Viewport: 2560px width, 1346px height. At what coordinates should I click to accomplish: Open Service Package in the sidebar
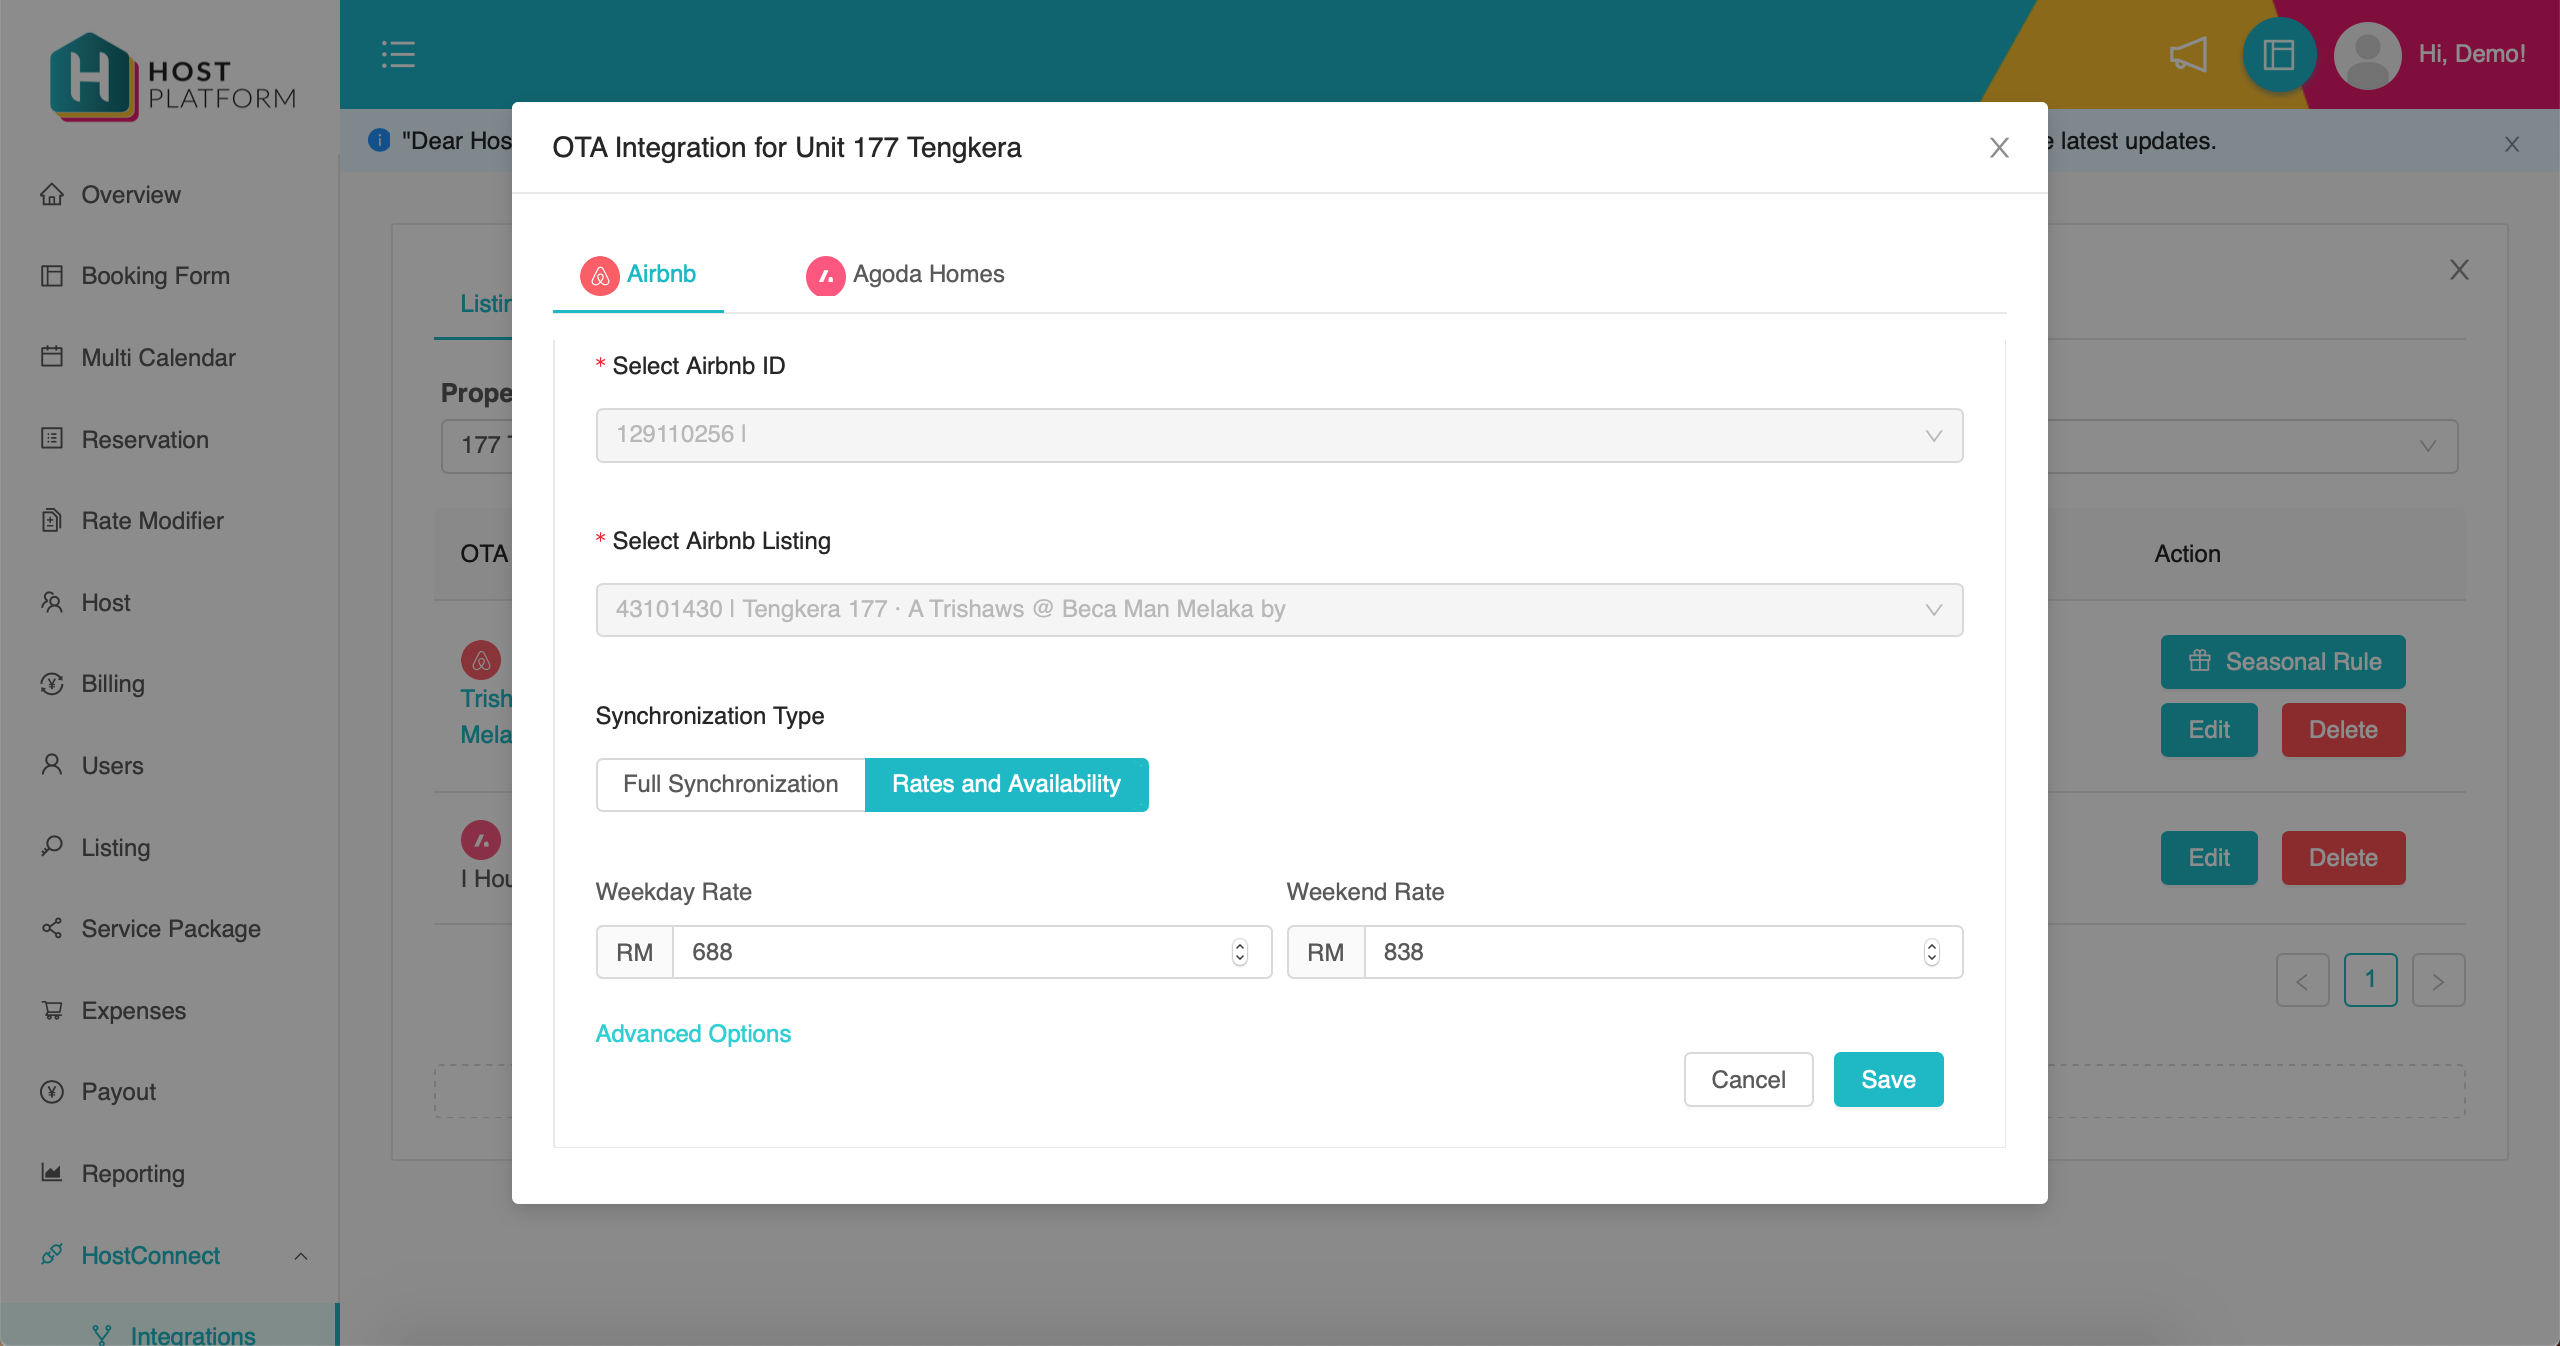pyautogui.click(x=171, y=928)
